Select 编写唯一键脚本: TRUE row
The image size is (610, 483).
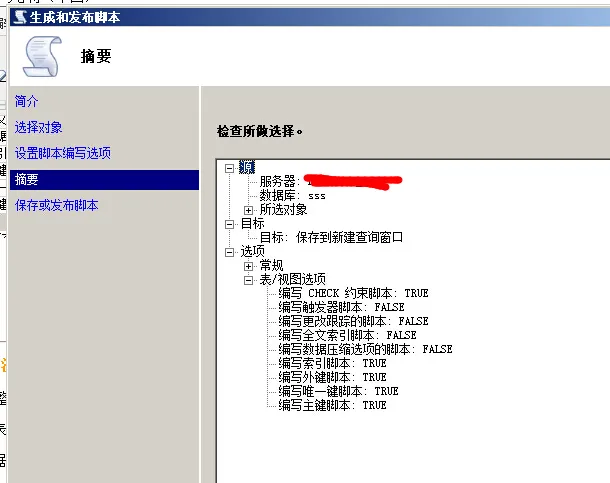point(338,392)
